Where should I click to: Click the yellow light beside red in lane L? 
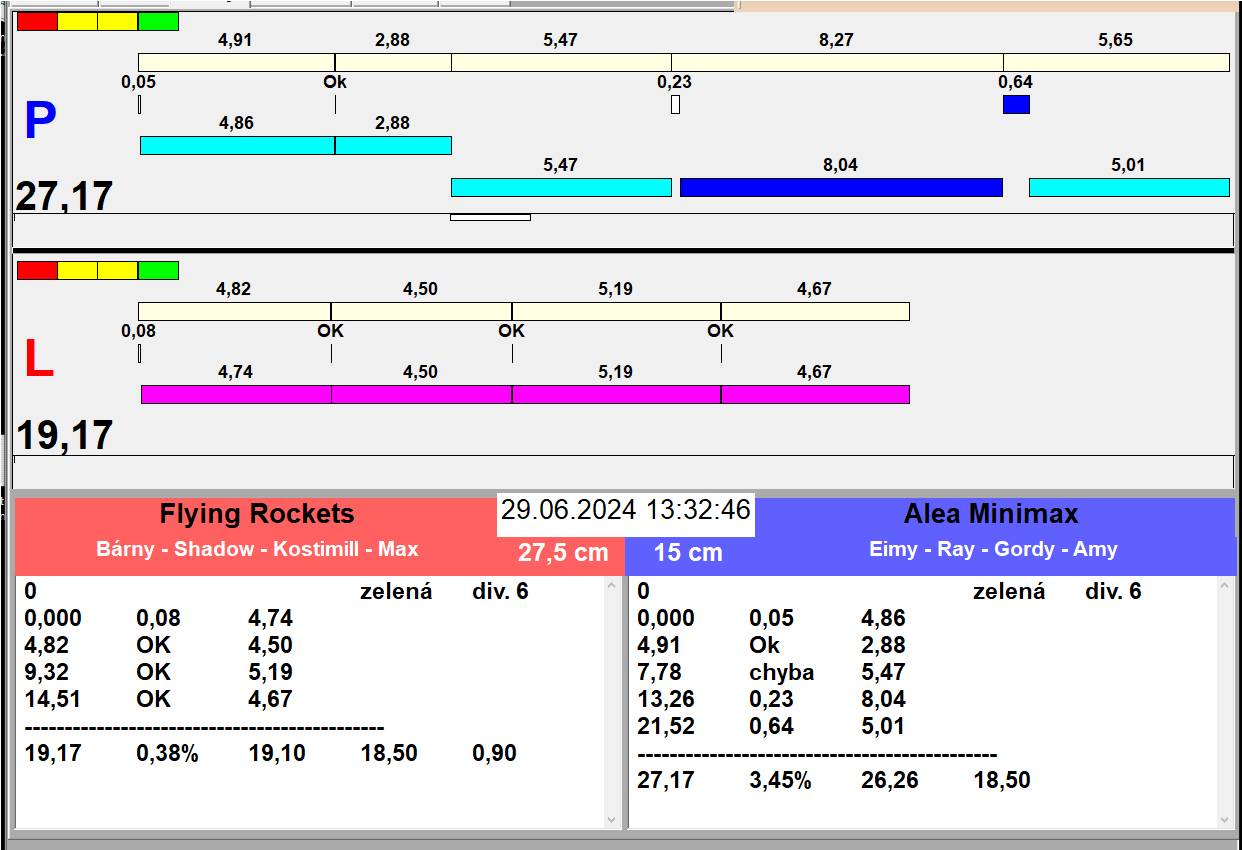point(78,270)
